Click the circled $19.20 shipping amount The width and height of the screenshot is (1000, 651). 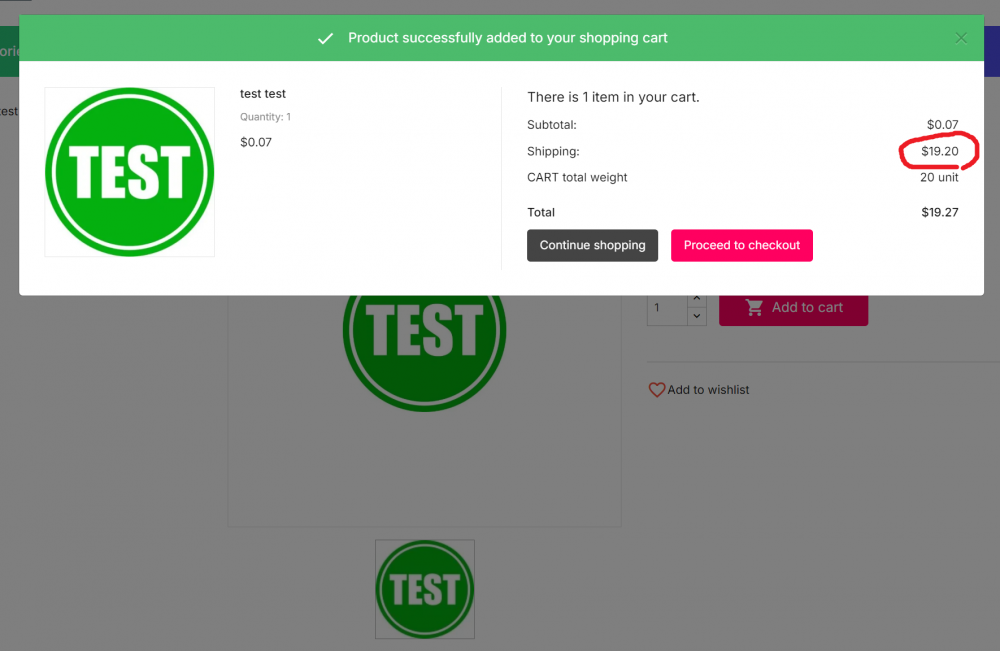938,151
